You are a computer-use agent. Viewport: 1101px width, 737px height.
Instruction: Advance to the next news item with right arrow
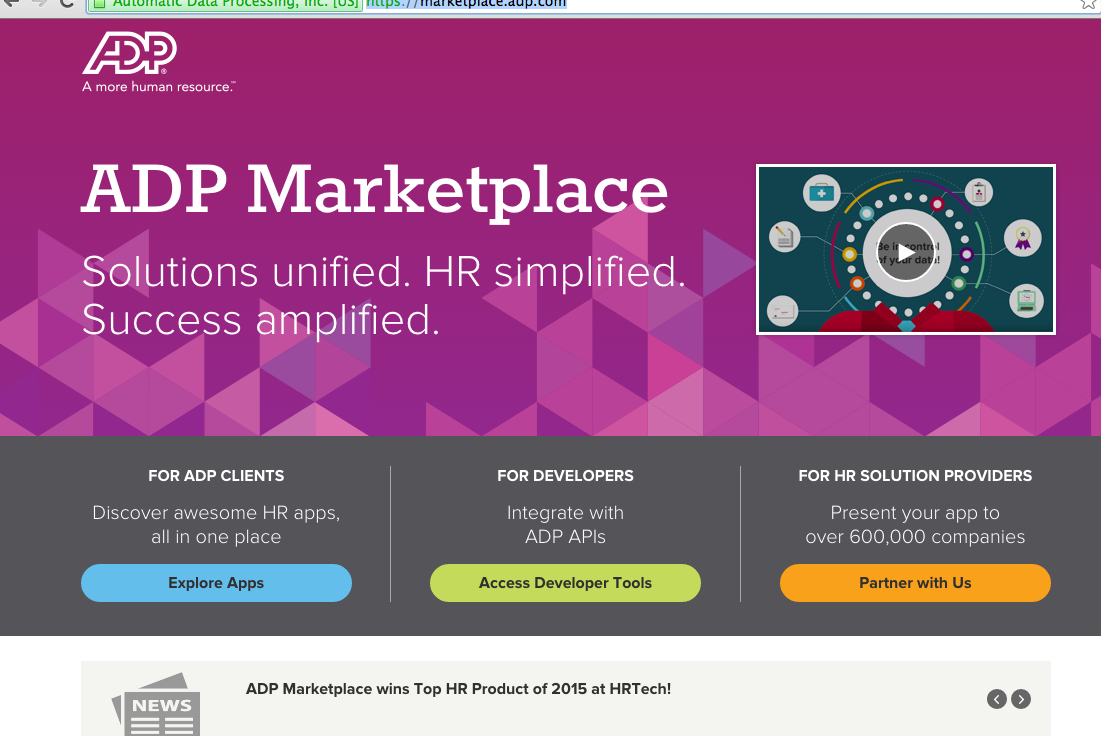[x=1020, y=699]
